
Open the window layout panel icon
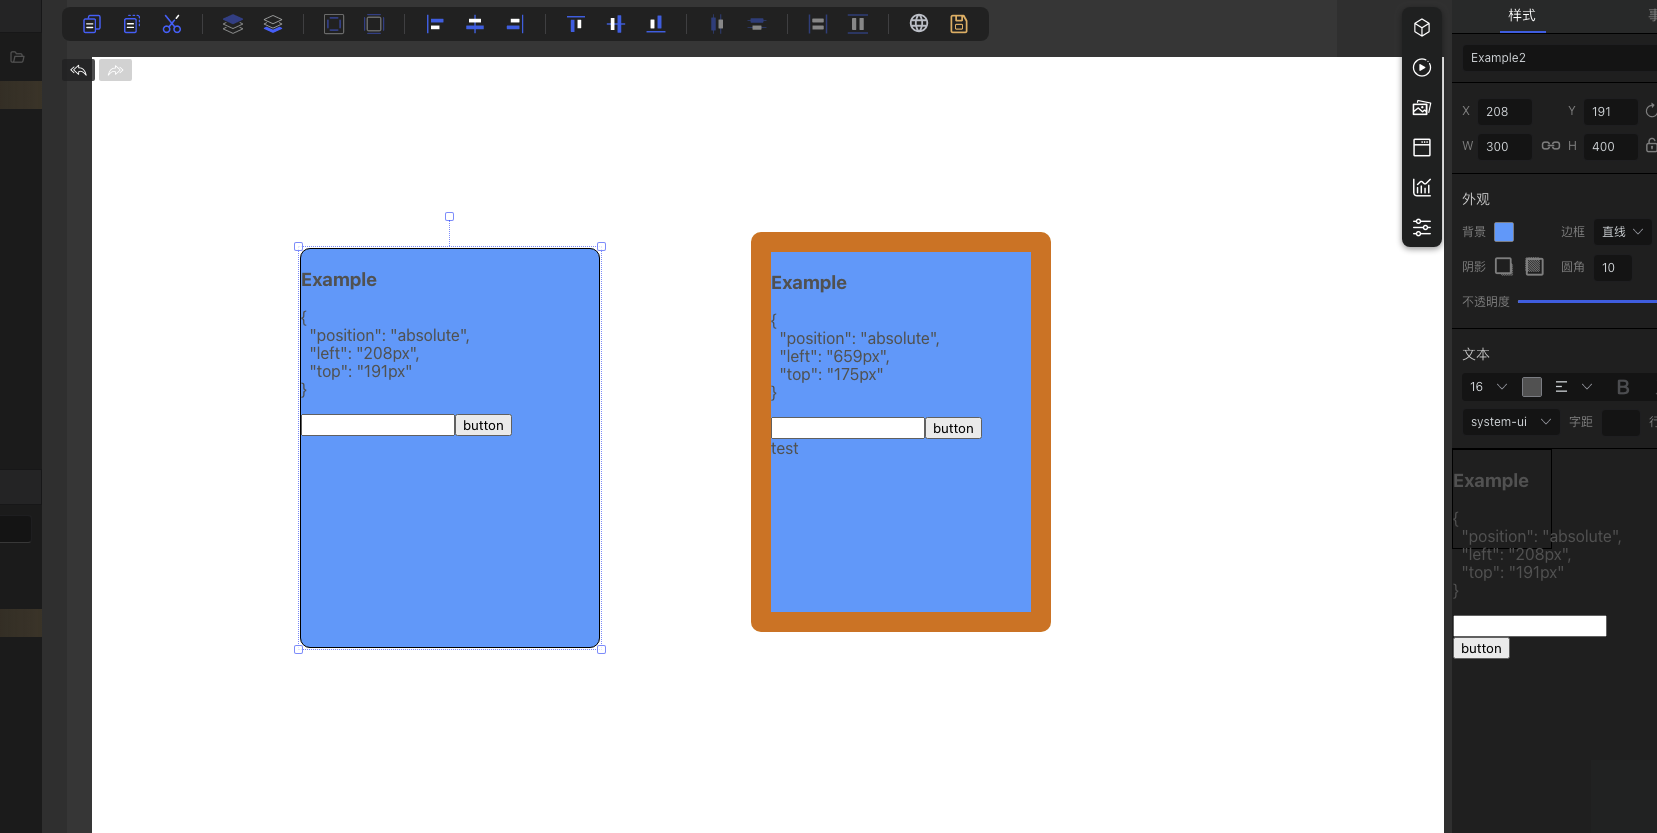(1422, 148)
